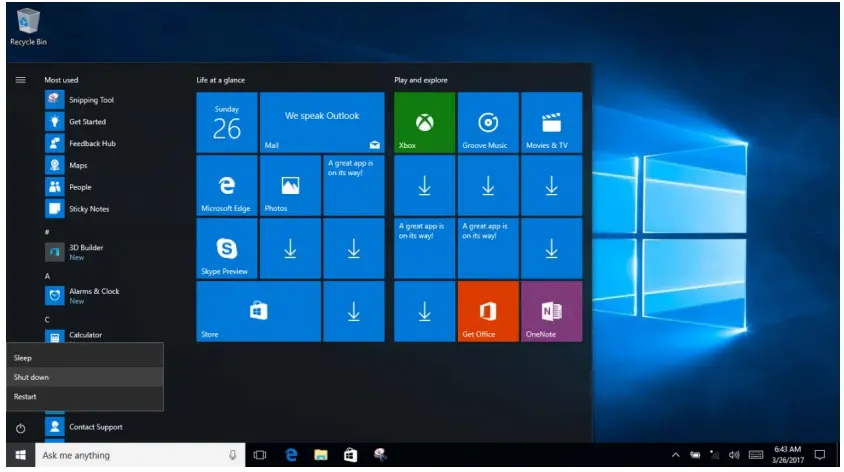Viewport: 844px width, 472px height.
Task: Show hidden system tray icons
Action: (675, 455)
